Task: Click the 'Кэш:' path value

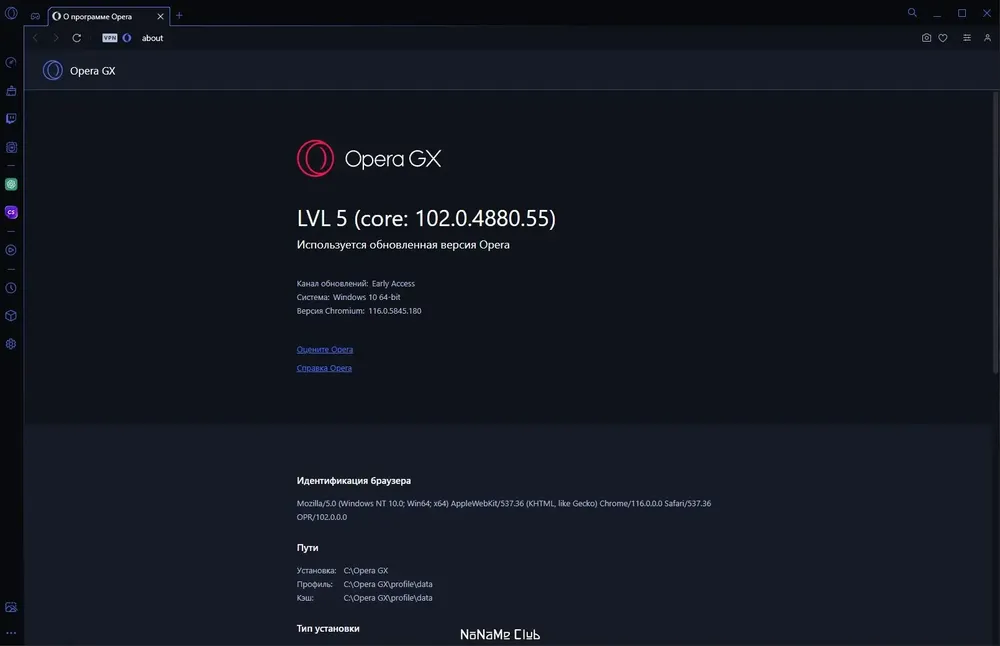Action: click(x=388, y=598)
